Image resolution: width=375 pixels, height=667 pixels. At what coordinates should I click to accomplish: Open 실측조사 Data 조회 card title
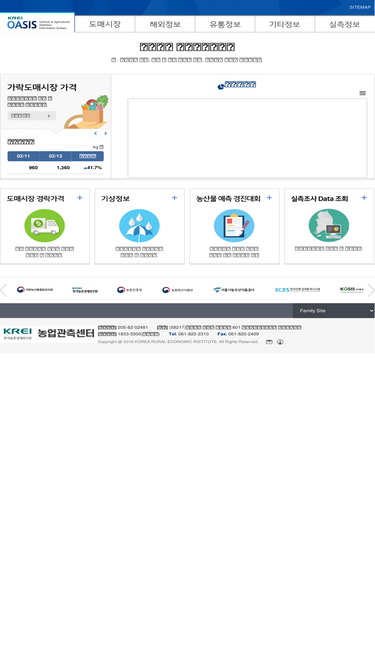coord(320,199)
